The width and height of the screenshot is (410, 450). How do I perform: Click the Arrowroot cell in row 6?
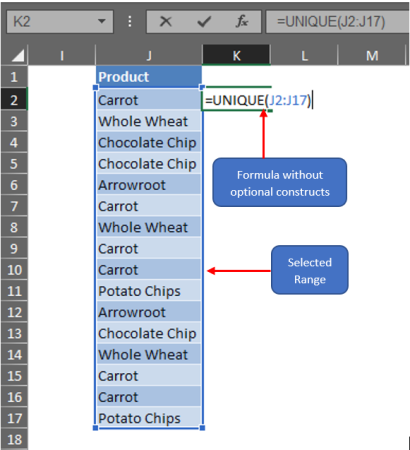(149, 185)
